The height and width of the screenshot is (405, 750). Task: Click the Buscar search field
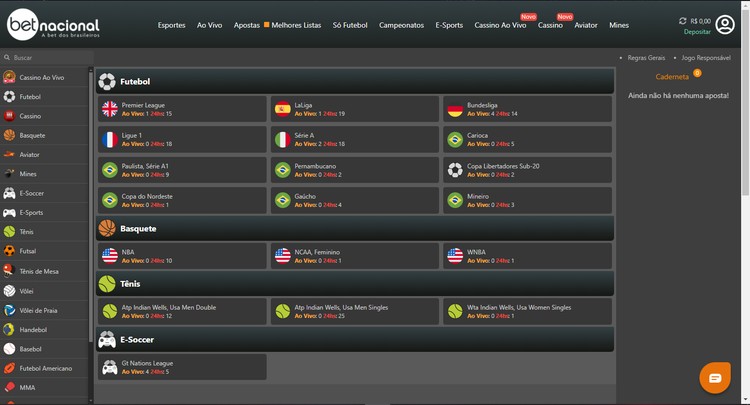47,57
